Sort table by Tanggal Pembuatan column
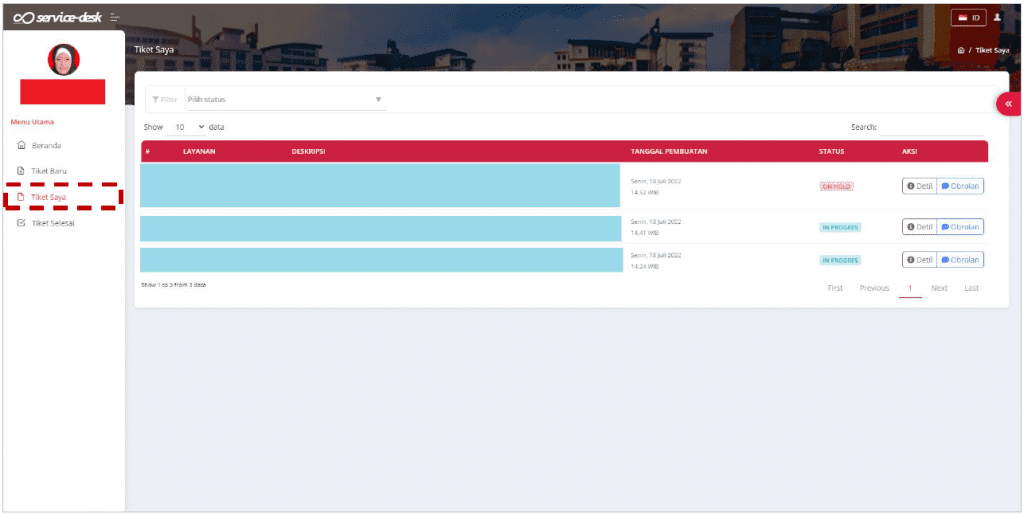The height and width of the screenshot is (514, 1024). (x=669, y=152)
